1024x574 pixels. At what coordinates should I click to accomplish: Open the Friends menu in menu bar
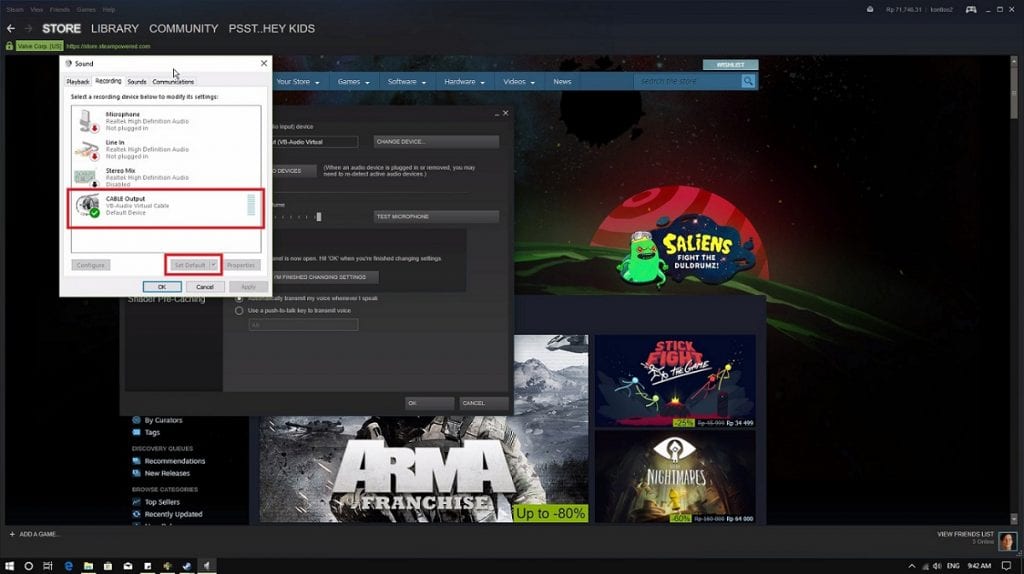pos(59,10)
